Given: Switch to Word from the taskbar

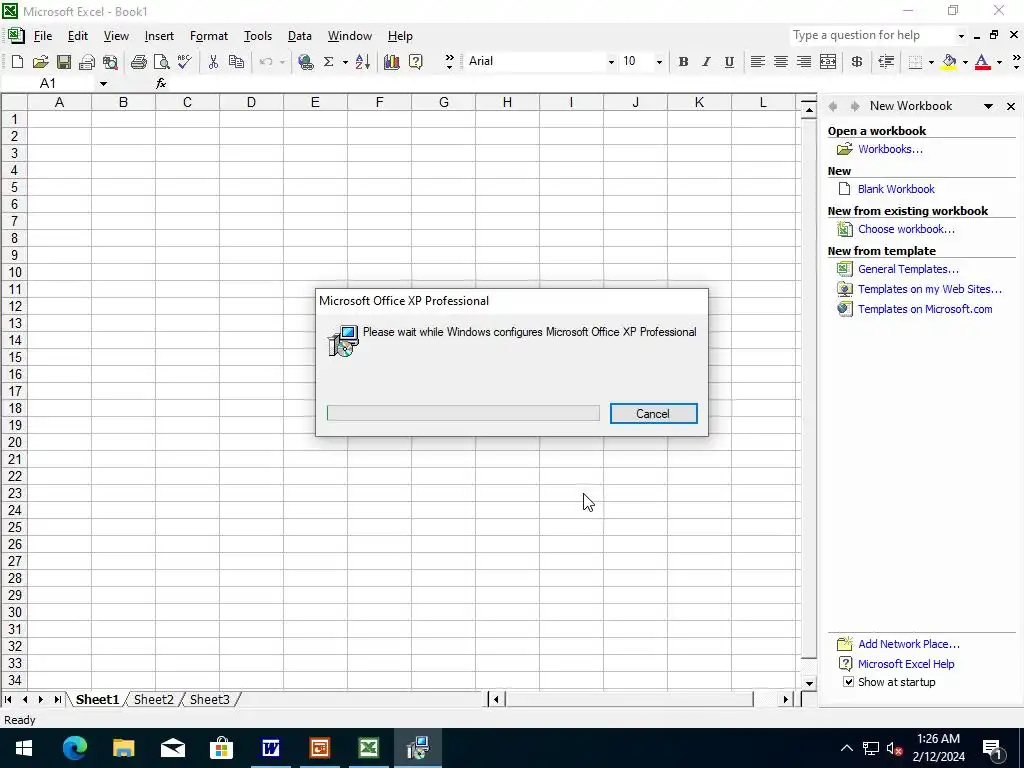Looking at the screenshot, I should click(x=270, y=748).
